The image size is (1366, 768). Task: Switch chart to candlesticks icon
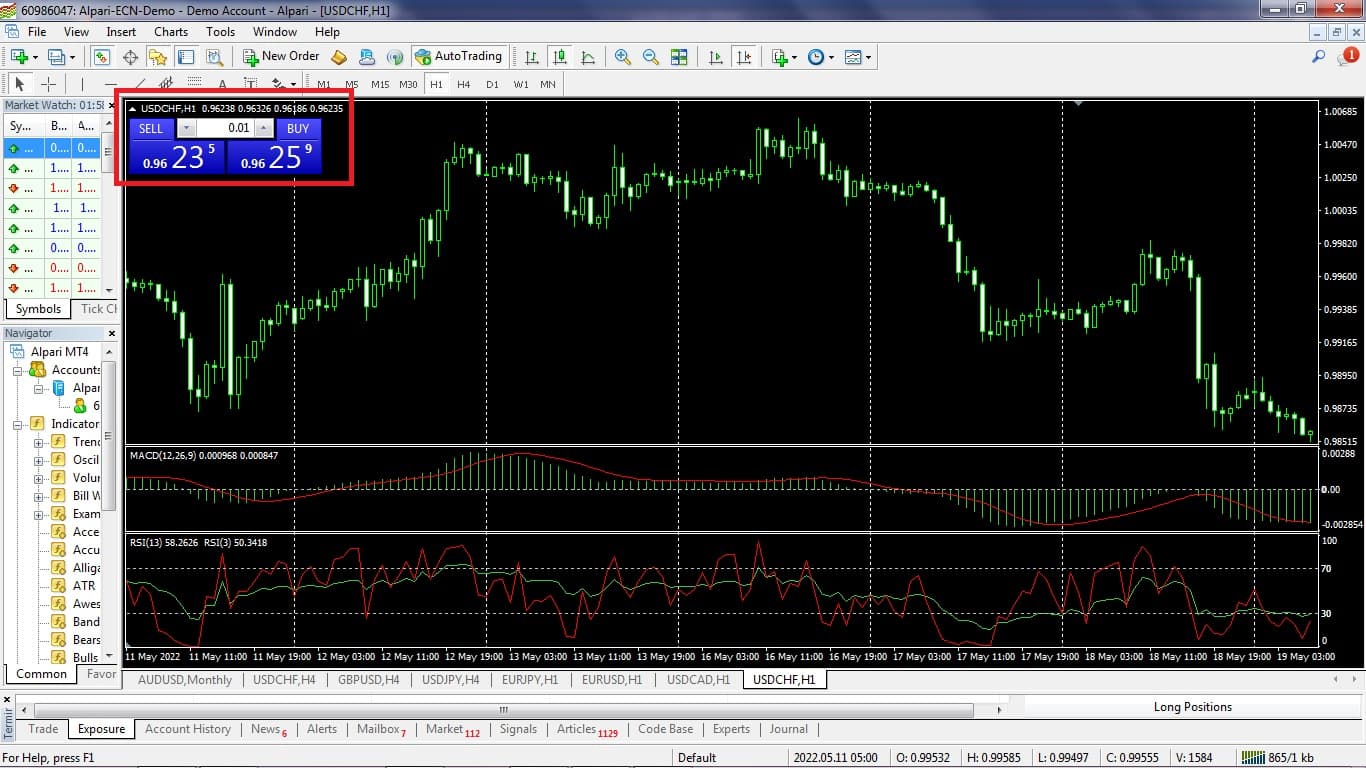(x=560, y=57)
